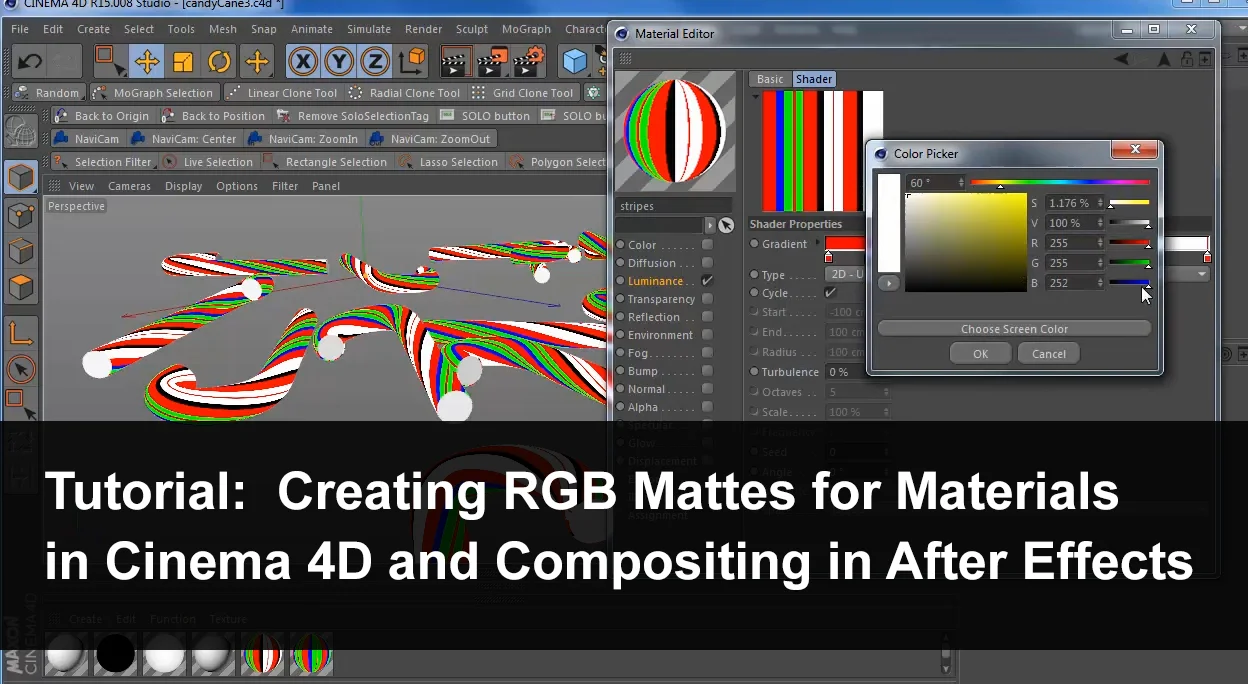1248x684 pixels.
Task: Click OK in Color Picker
Action: tap(980, 354)
